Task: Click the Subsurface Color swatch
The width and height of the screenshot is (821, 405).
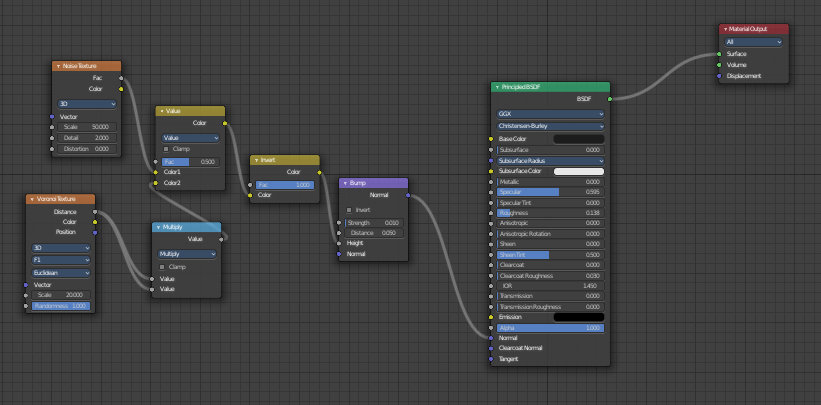Action: pyautogui.click(x=579, y=171)
